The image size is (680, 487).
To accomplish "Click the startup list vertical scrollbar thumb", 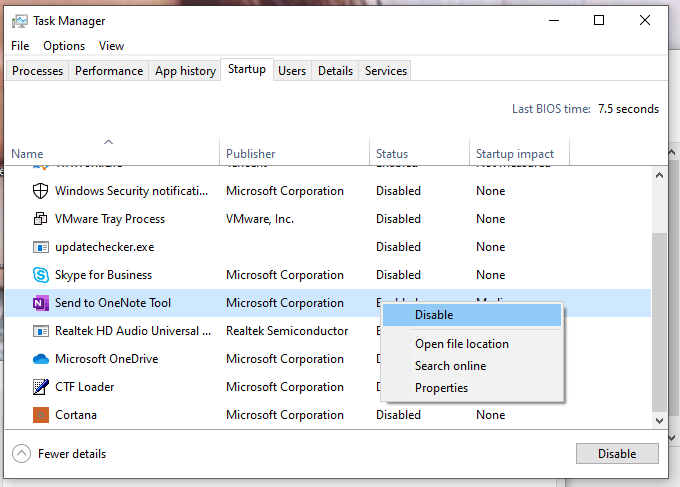I will [x=660, y=322].
